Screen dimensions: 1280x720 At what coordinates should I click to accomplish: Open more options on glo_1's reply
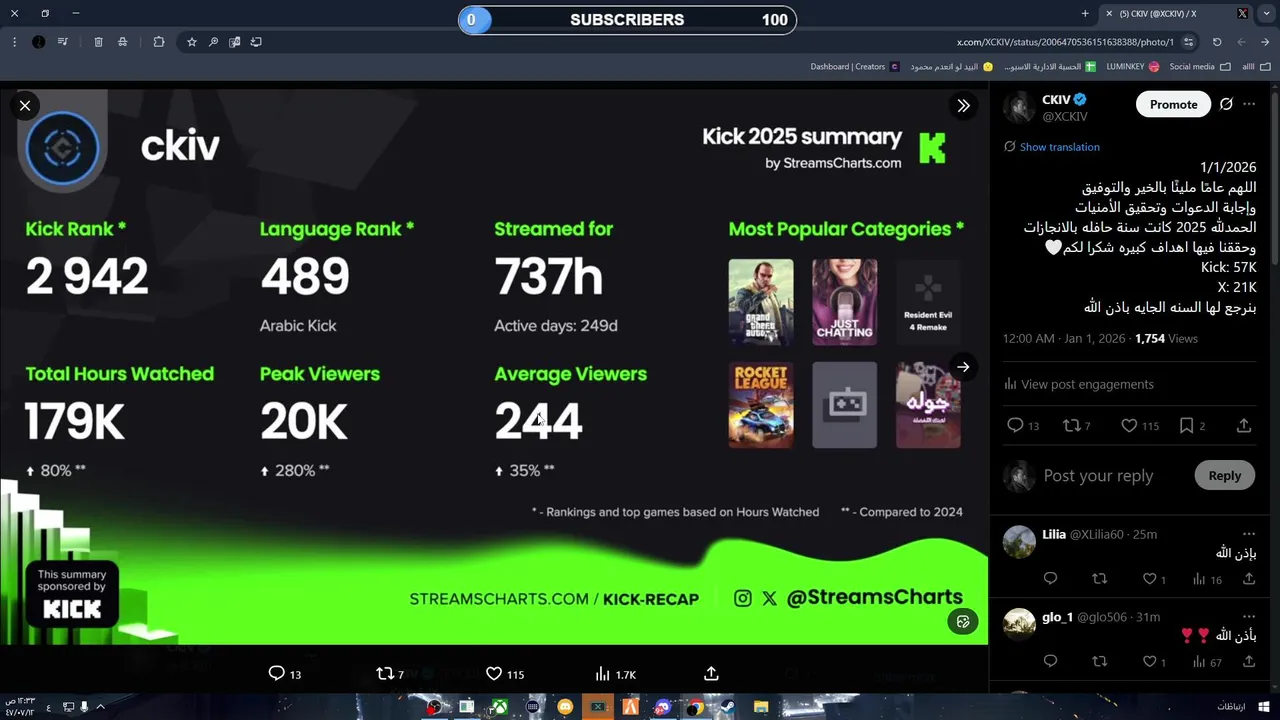click(x=1249, y=617)
